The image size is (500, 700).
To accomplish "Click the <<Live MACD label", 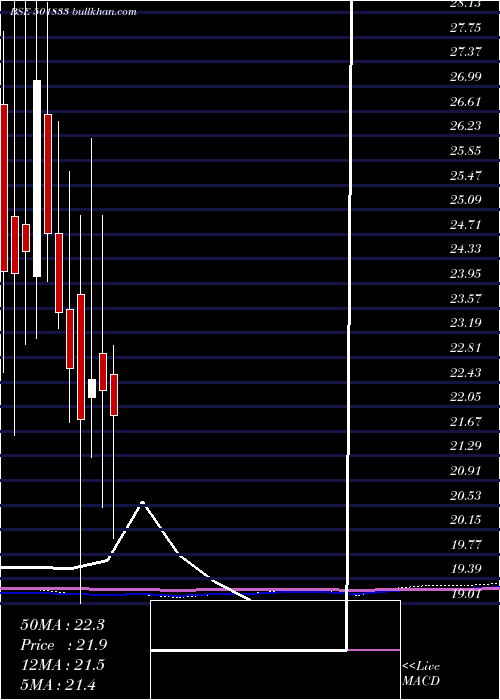I will [421, 674].
